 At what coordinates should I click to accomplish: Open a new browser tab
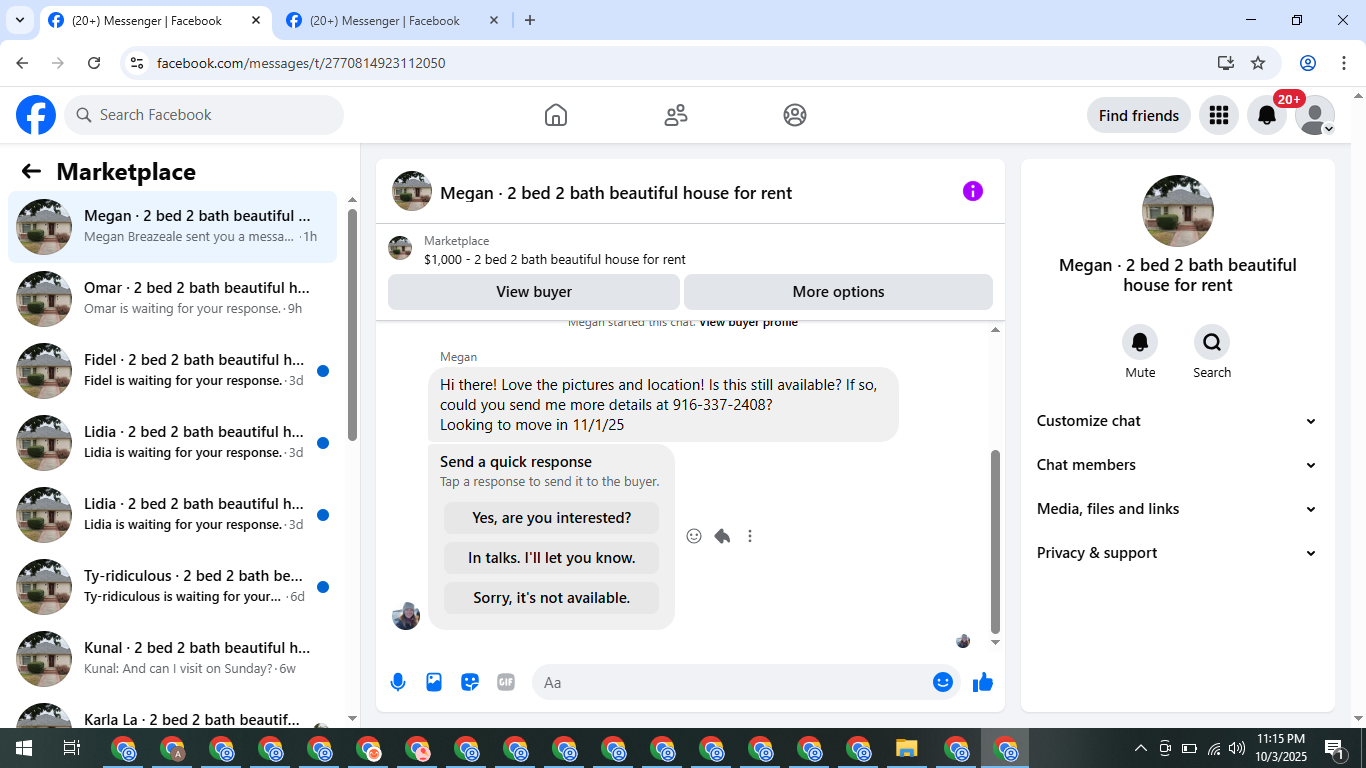pos(530,20)
